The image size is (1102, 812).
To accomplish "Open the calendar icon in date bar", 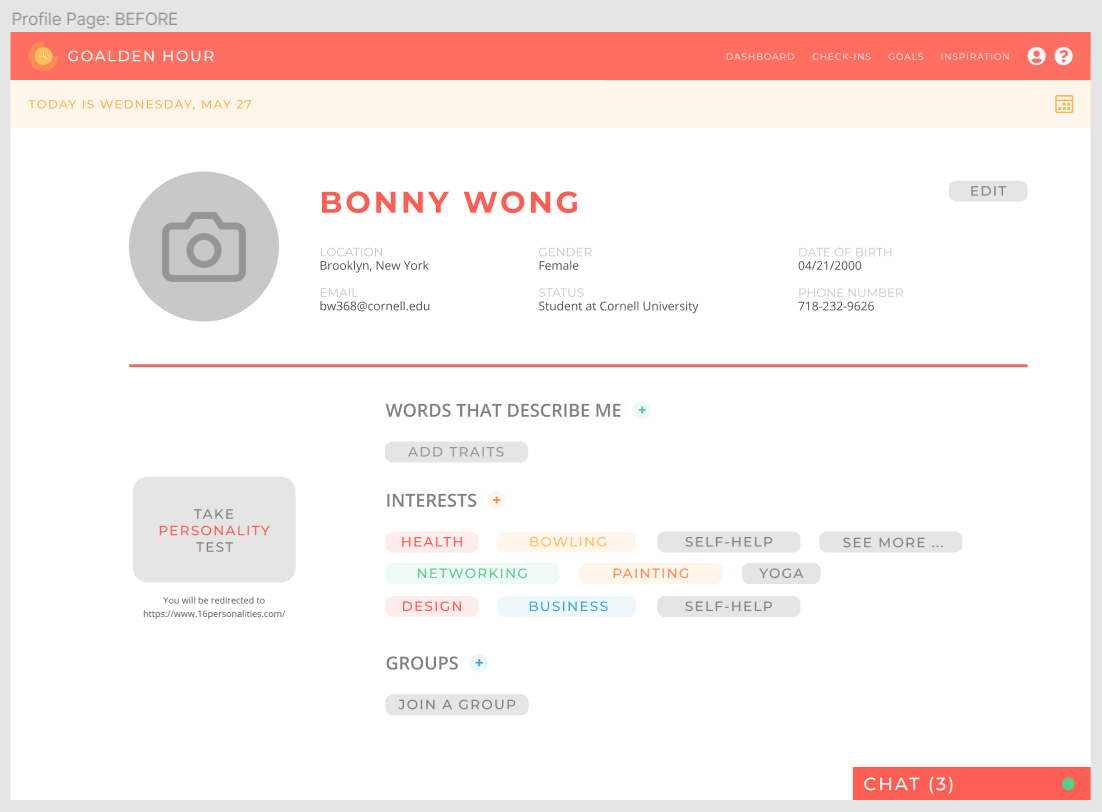I will tap(1064, 104).
